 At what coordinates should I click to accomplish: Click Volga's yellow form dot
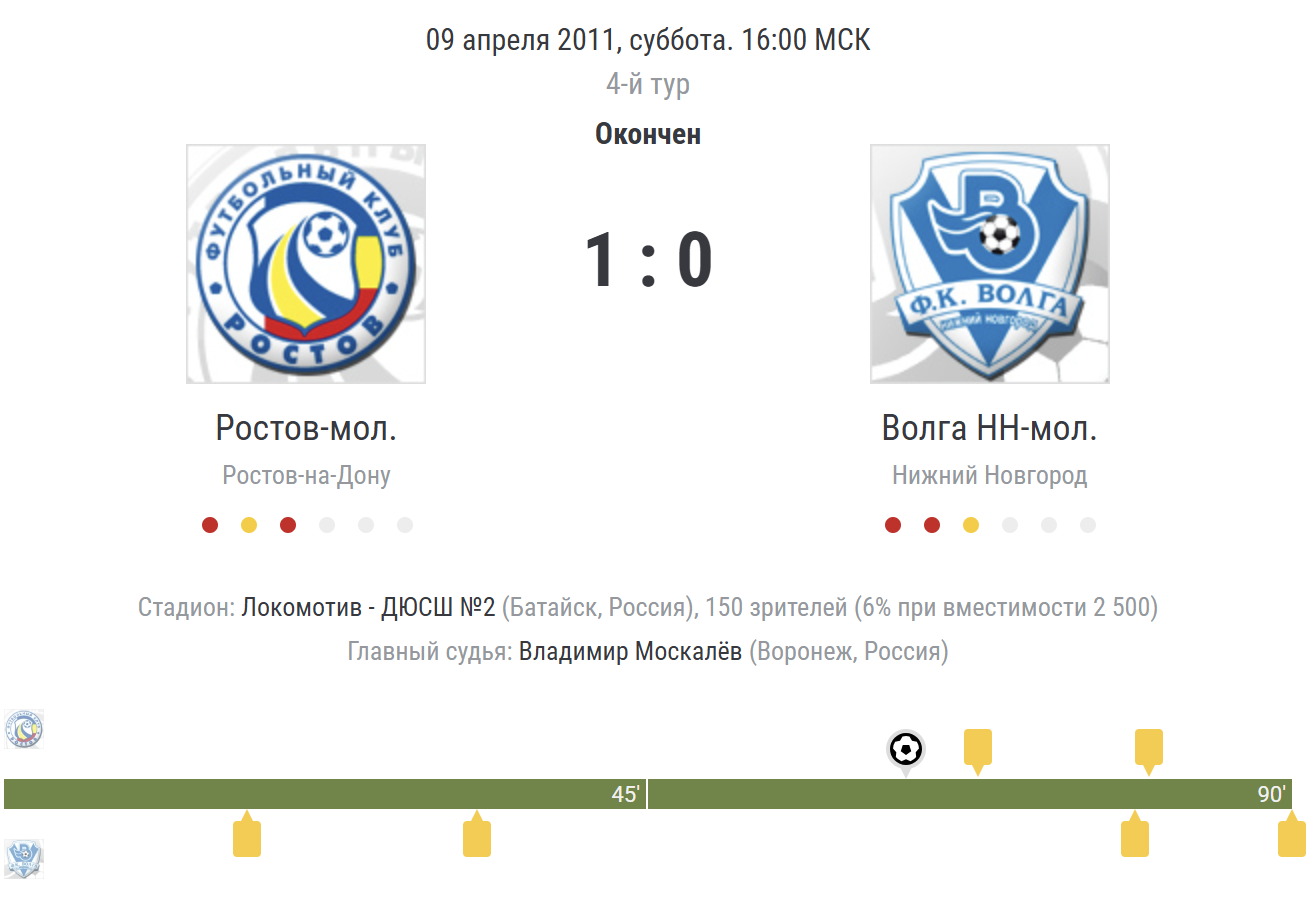[x=971, y=525]
